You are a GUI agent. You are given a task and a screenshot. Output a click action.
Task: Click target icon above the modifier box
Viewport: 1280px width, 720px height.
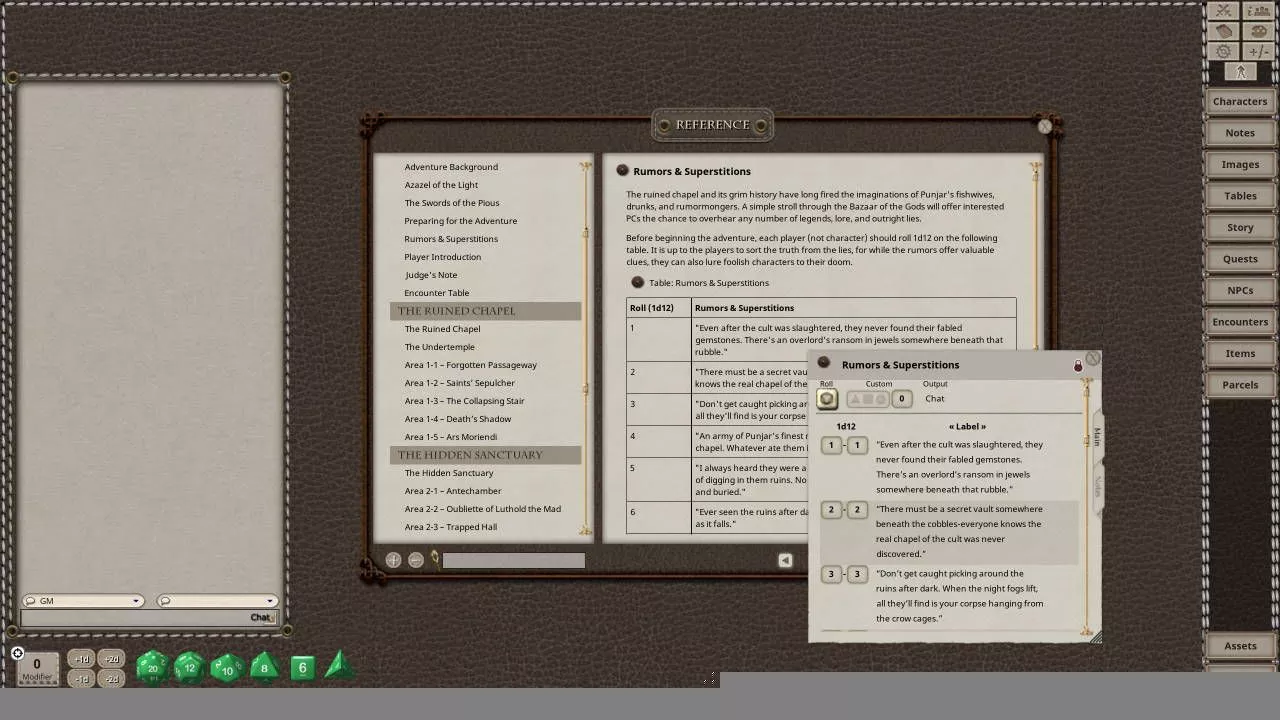click(x=17, y=653)
